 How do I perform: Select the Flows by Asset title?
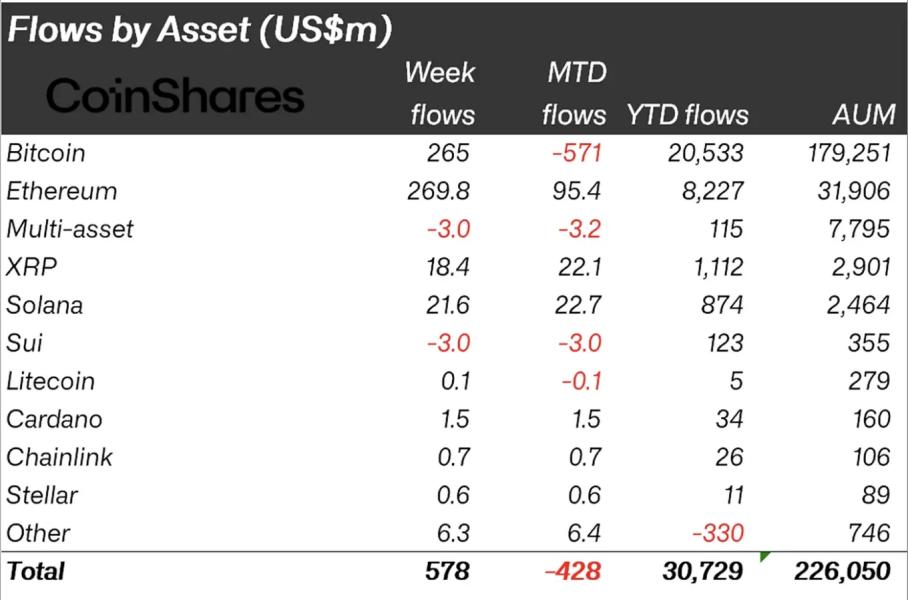pos(199,29)
